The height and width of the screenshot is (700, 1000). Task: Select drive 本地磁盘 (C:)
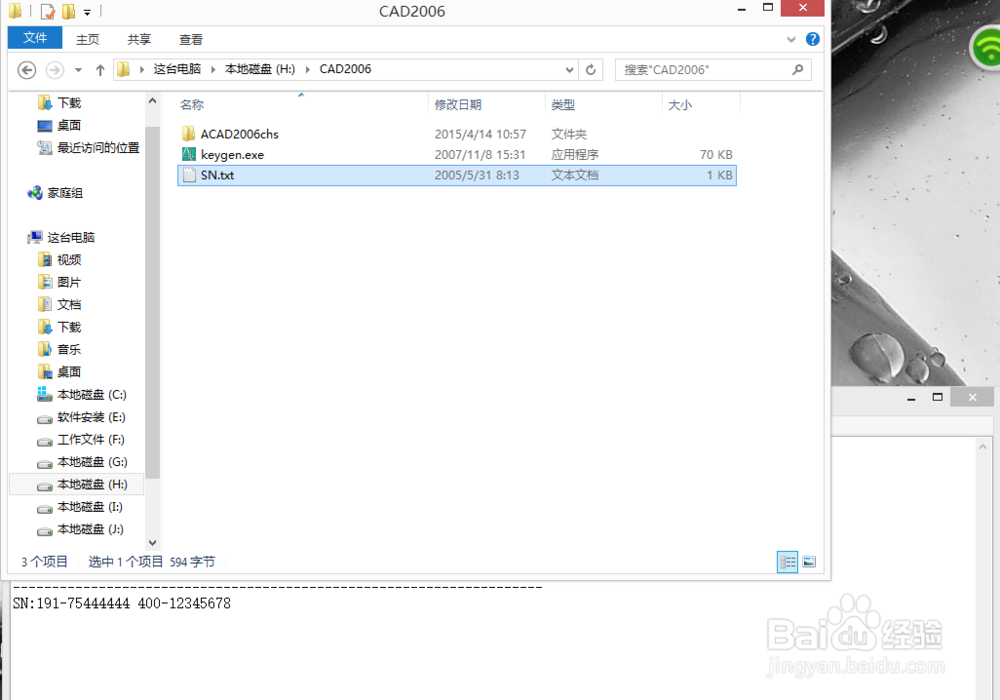tap(91, 395)
